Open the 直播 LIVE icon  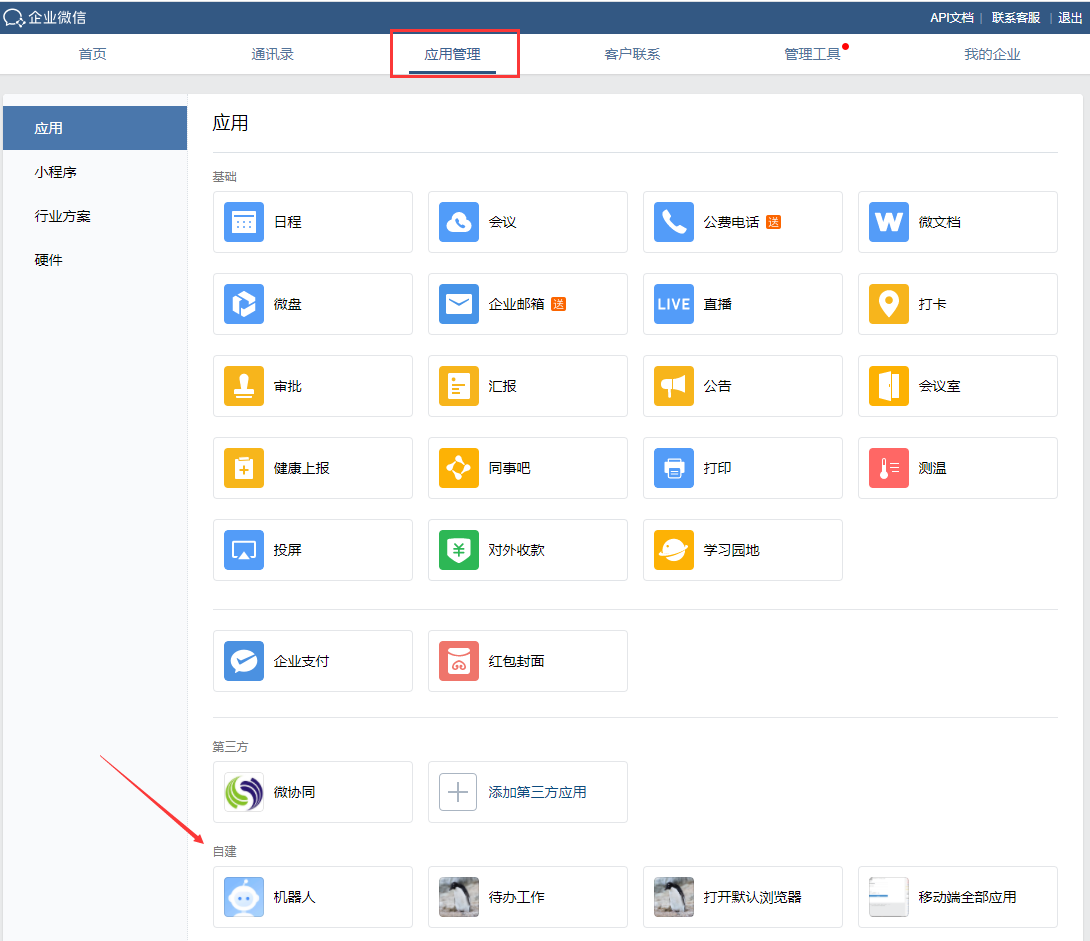[674, 304]
